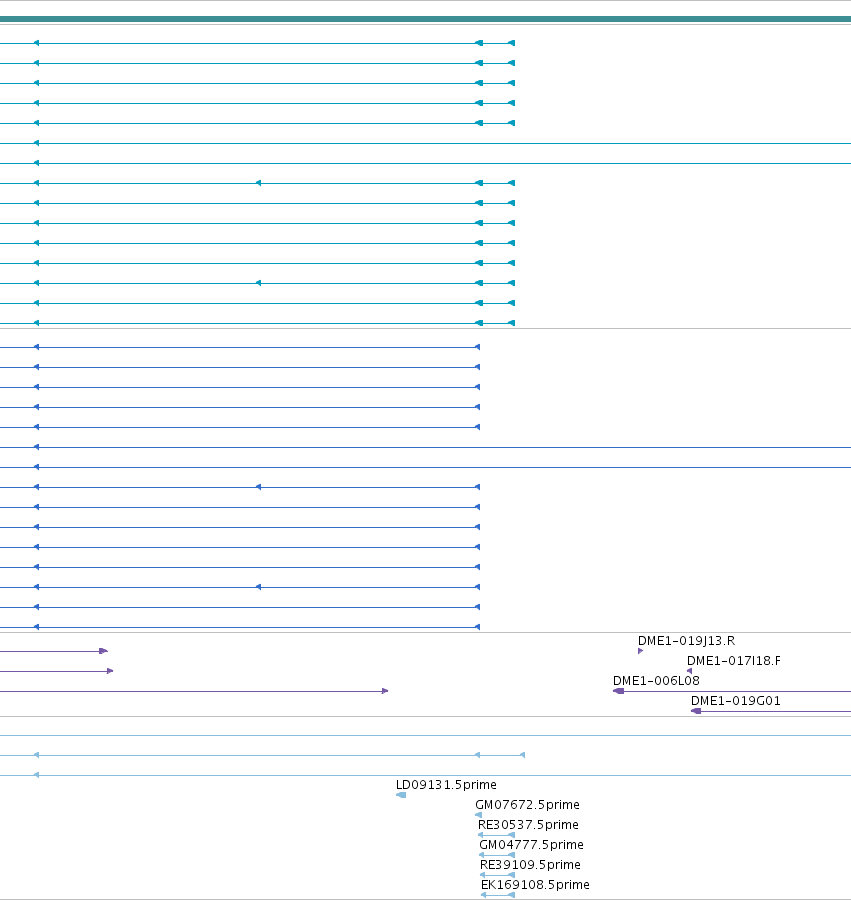The image size is (851, 900).
Task: Select the EK169108.5prime EST label
Action: (x=535, y=885)
